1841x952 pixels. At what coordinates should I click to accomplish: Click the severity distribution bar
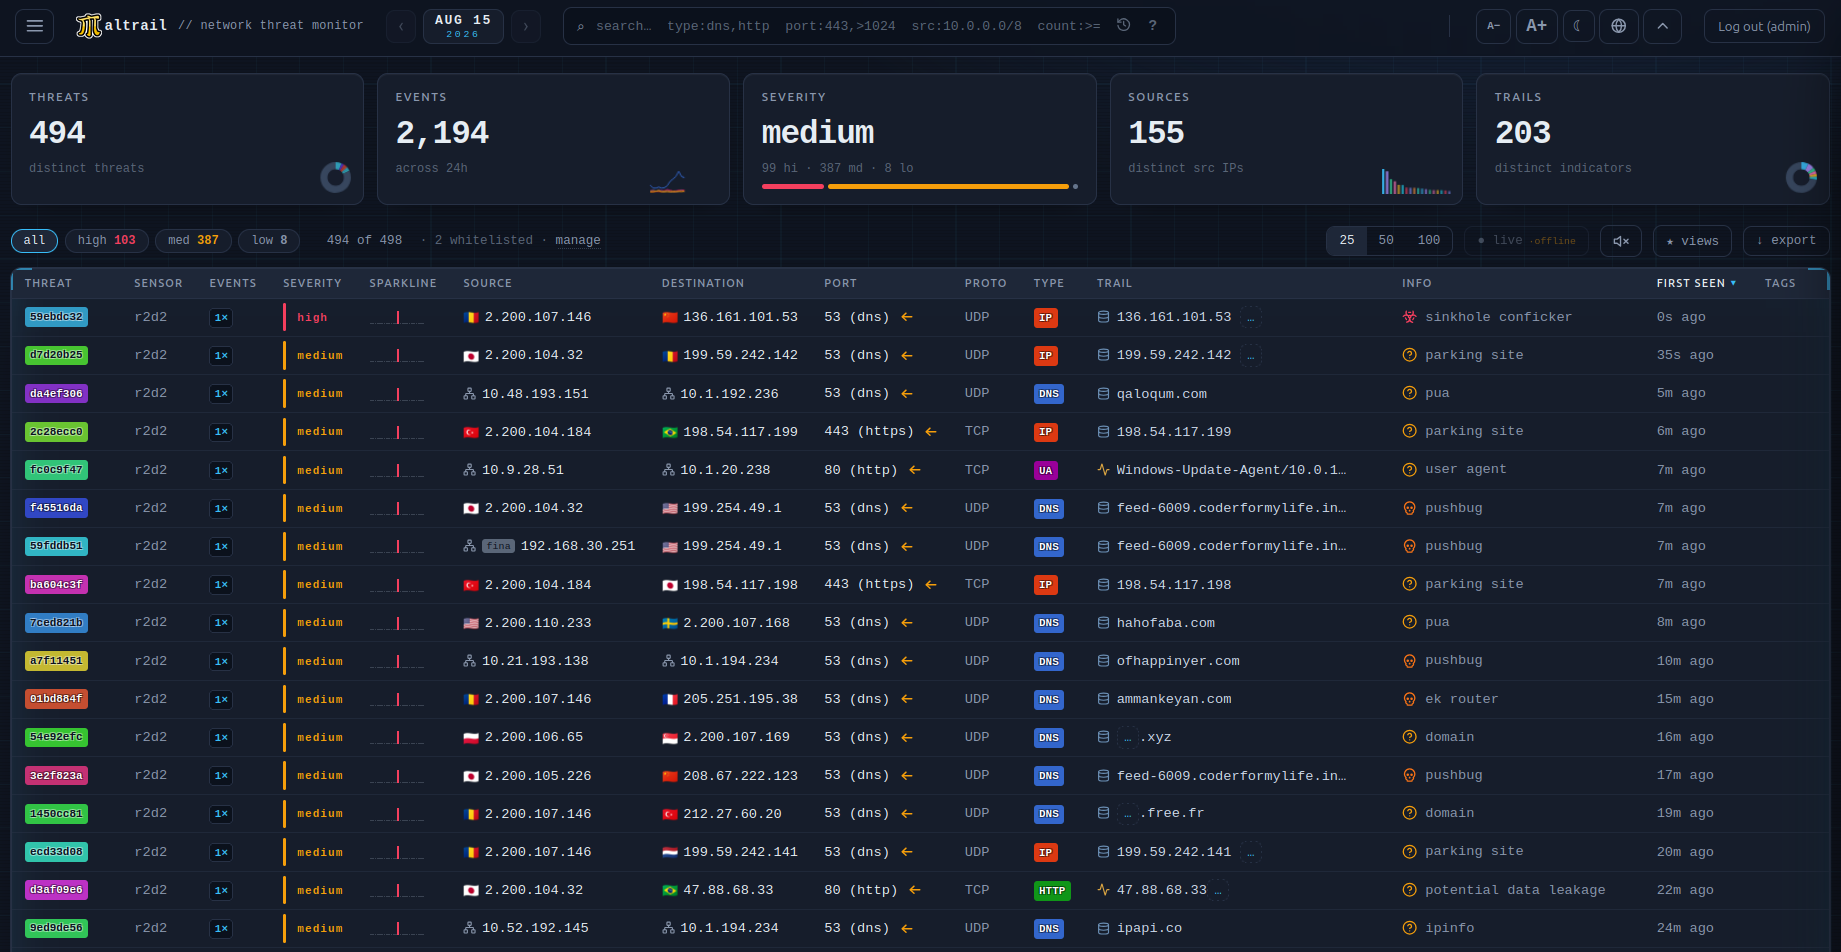coord(919,186)
